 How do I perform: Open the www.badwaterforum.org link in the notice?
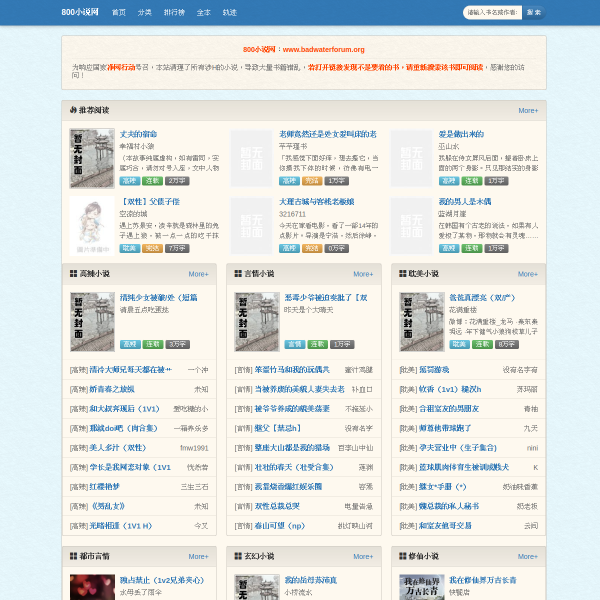323,49
